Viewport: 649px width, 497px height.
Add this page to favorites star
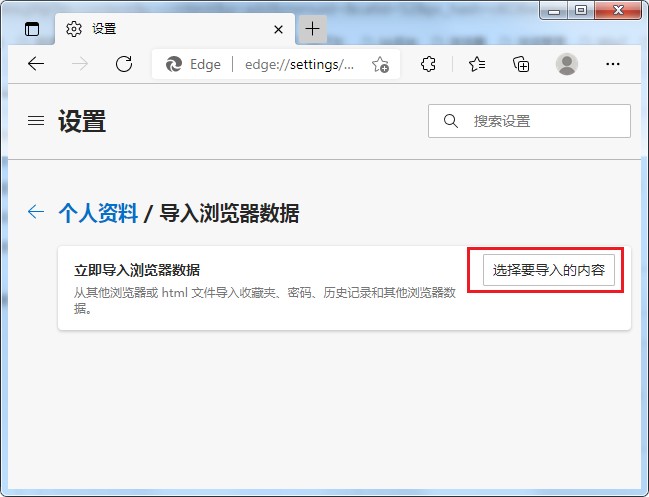click(x=380, y=65)
